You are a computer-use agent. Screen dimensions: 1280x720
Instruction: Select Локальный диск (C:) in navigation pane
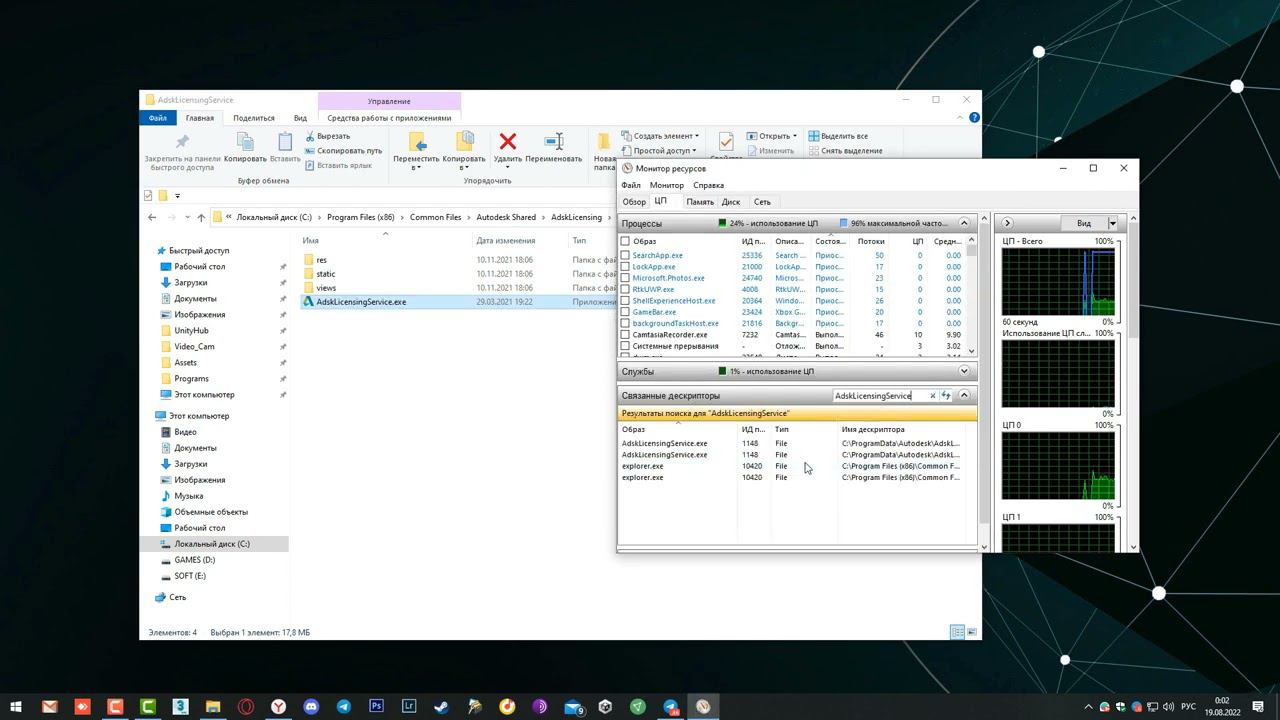[212, 544]
